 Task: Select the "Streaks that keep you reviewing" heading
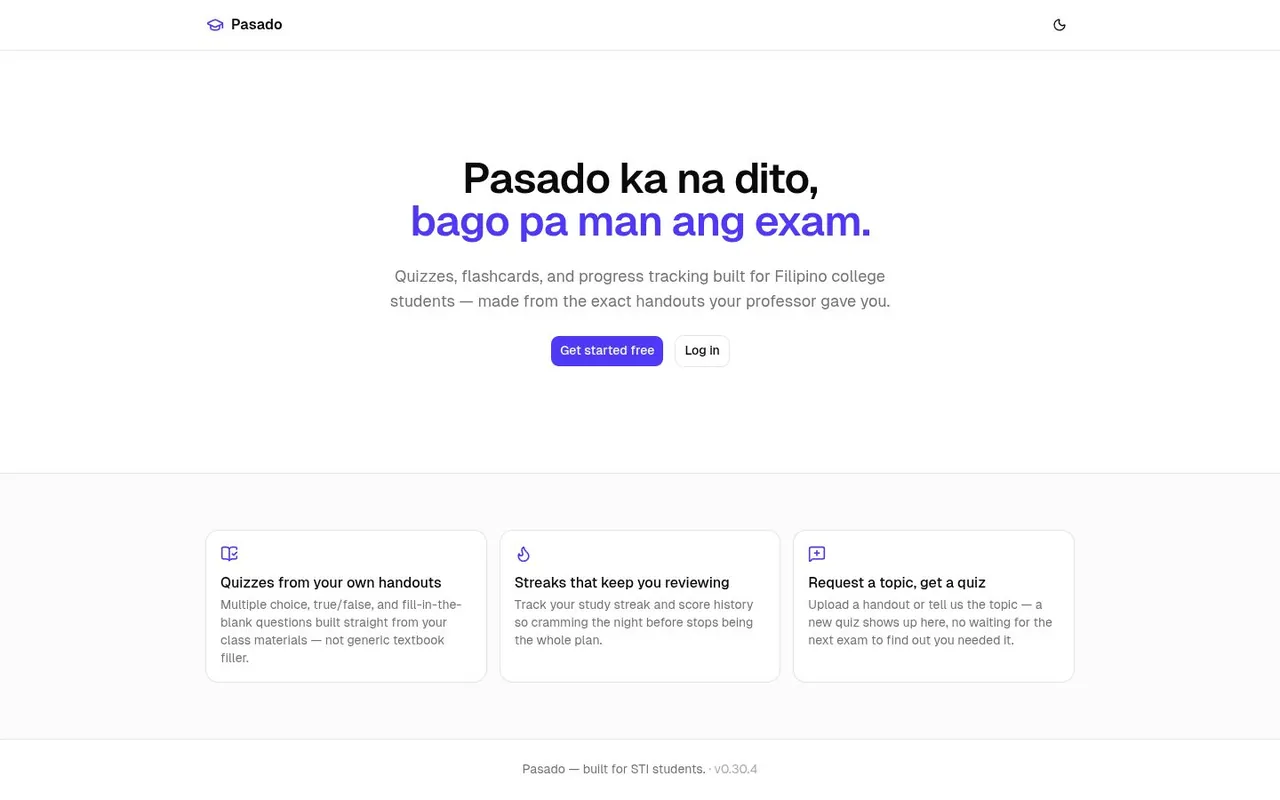point(622,583)
